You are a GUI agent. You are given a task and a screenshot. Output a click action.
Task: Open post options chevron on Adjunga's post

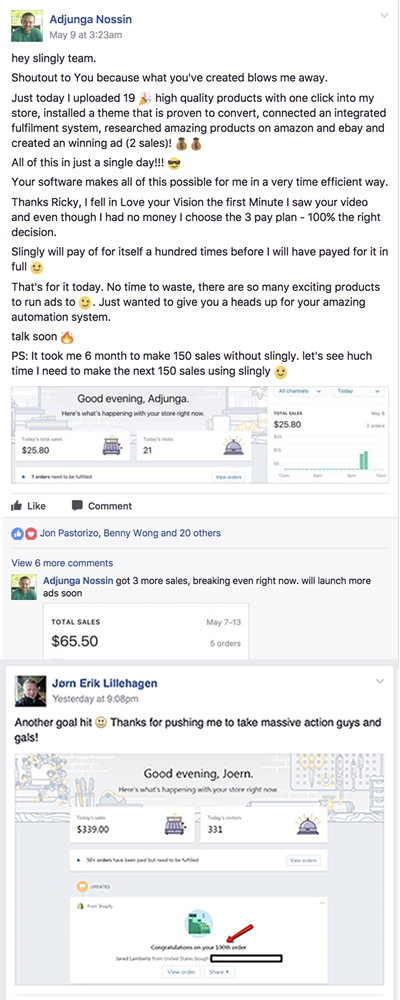(383, 15)
